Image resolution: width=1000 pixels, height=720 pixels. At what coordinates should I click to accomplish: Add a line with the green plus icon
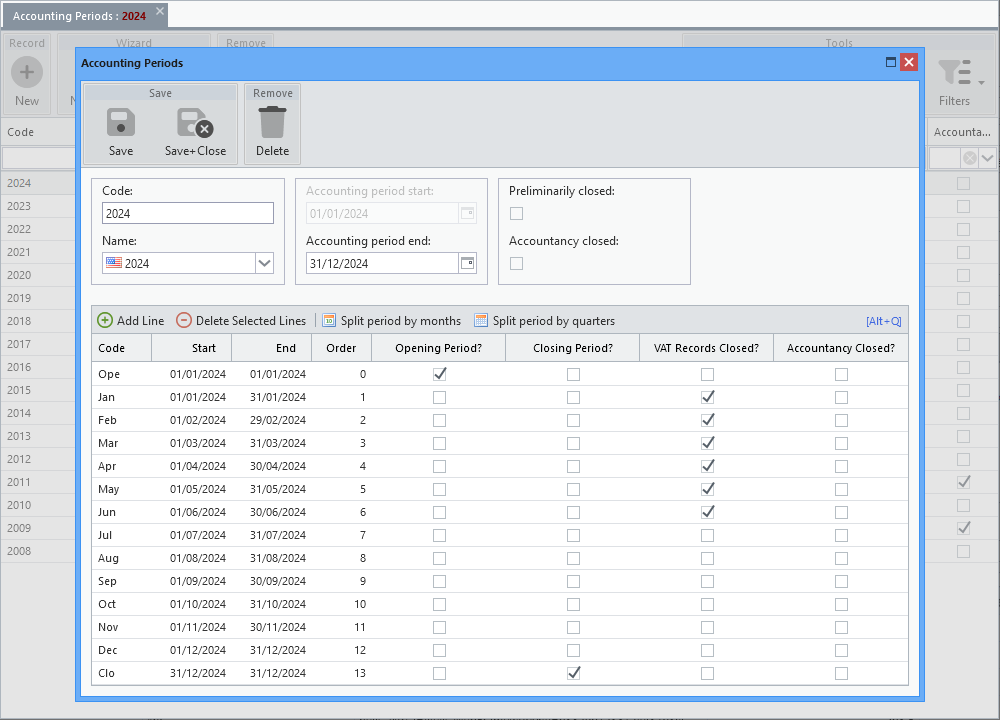[x=105, y=320]
